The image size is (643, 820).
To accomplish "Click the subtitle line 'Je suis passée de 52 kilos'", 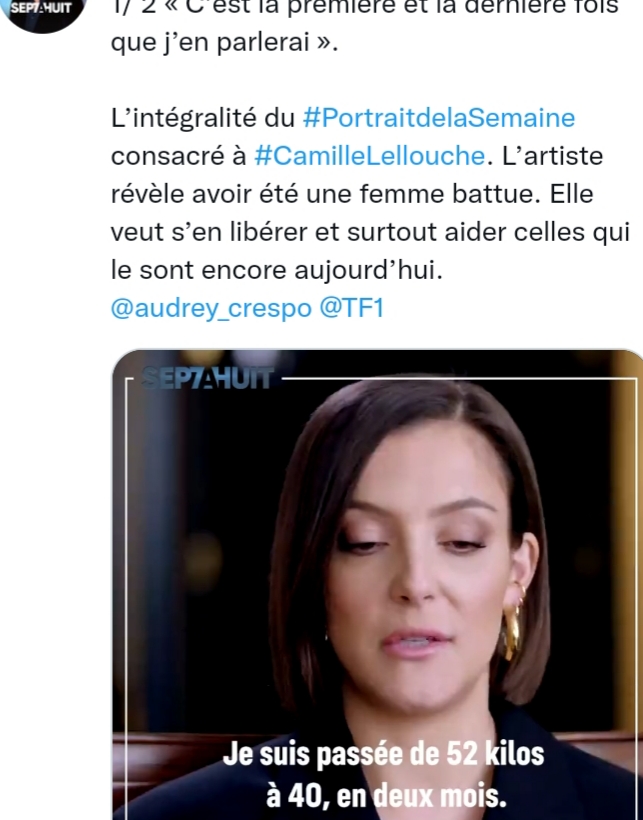I will coord(383,755).
